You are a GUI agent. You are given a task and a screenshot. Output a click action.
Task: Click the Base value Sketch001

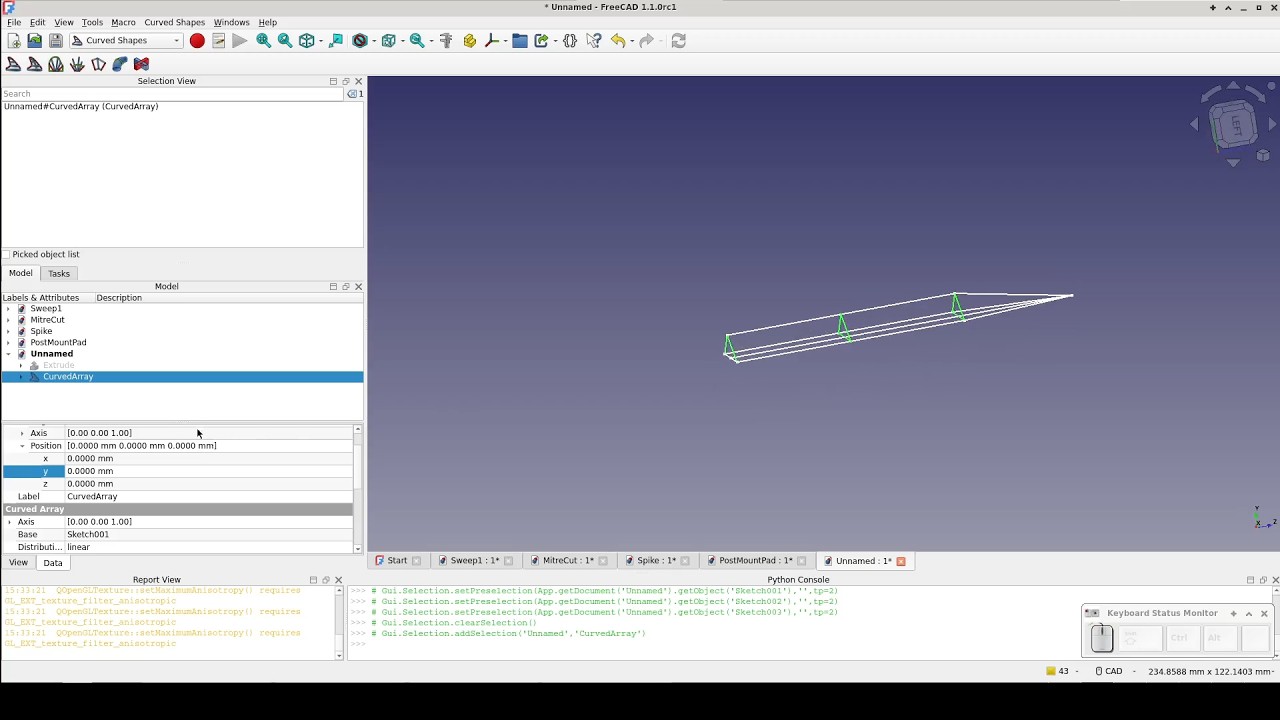tap(208, 535)
